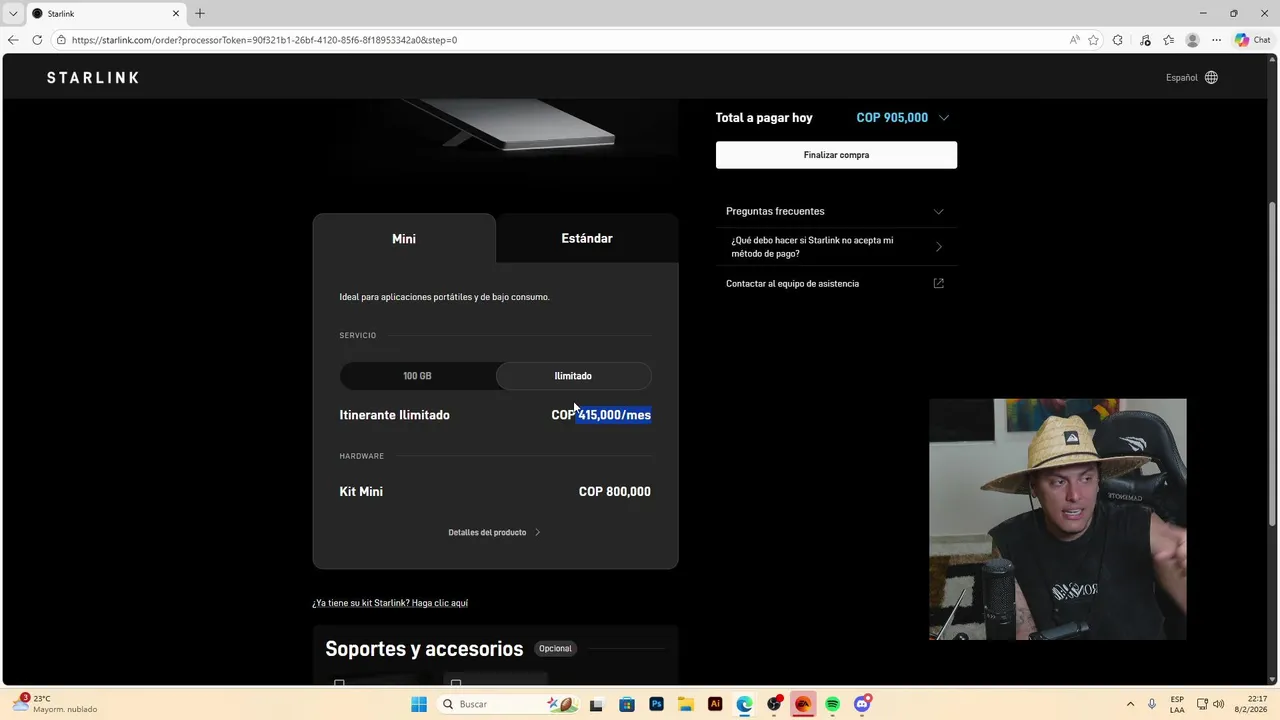Screen dimensions: 1280x720
Task: Click the external link icon next to Contactar
Action: (x=938, y=284)
